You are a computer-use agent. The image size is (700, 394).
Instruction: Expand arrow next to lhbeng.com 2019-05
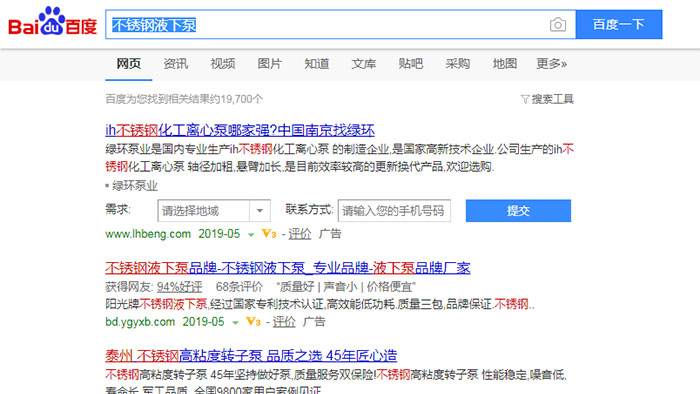251,235
